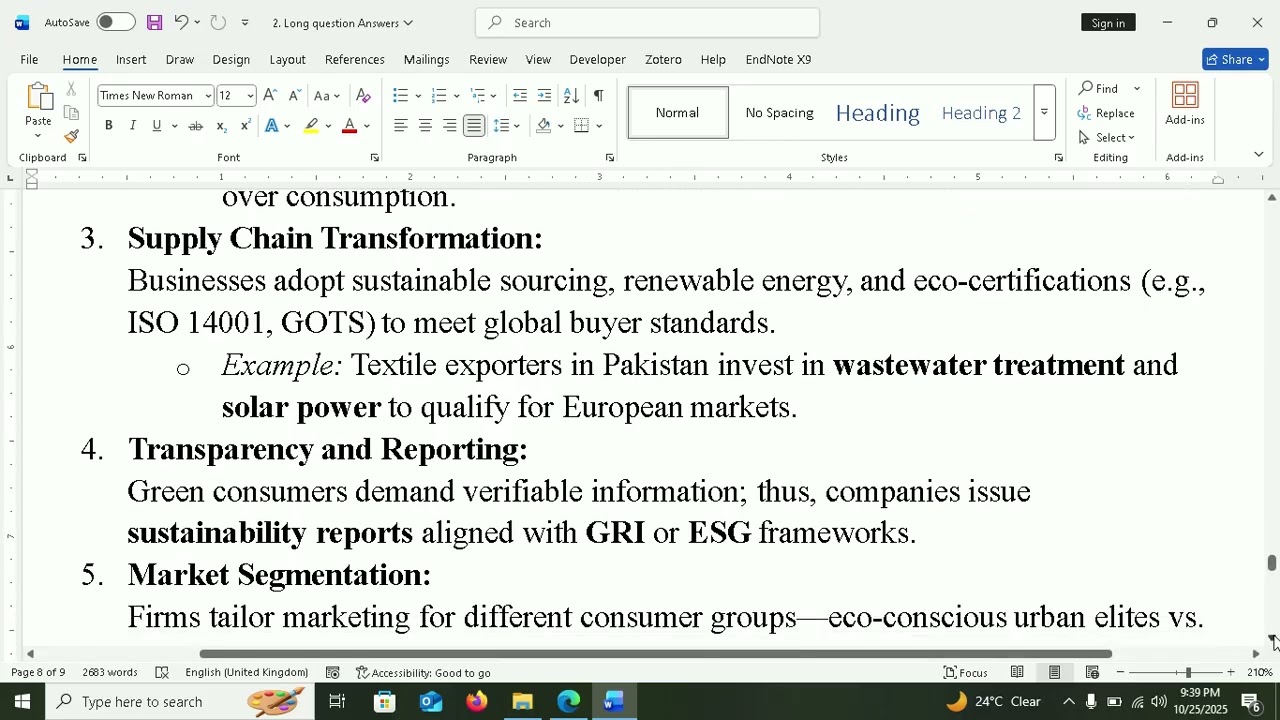Switch to the Review tab
This screenshot has height=720, width=1280.
(488, 59)
